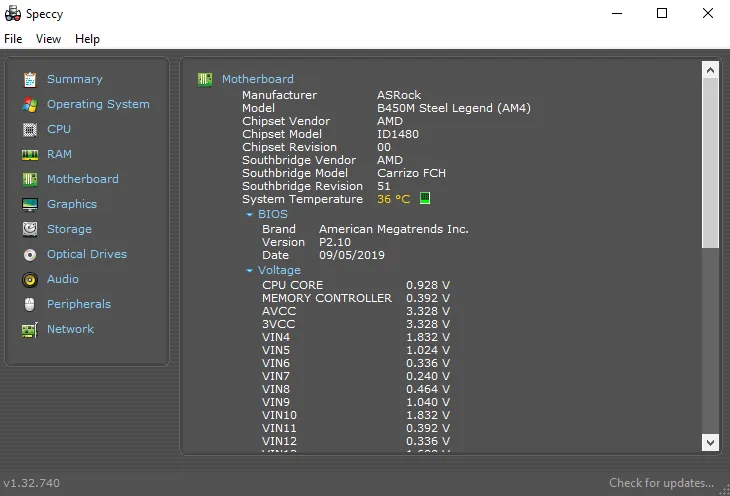Click the VIN7 voltage label
The width and height of the screenshot is (730, 496).
click(276, 376)
